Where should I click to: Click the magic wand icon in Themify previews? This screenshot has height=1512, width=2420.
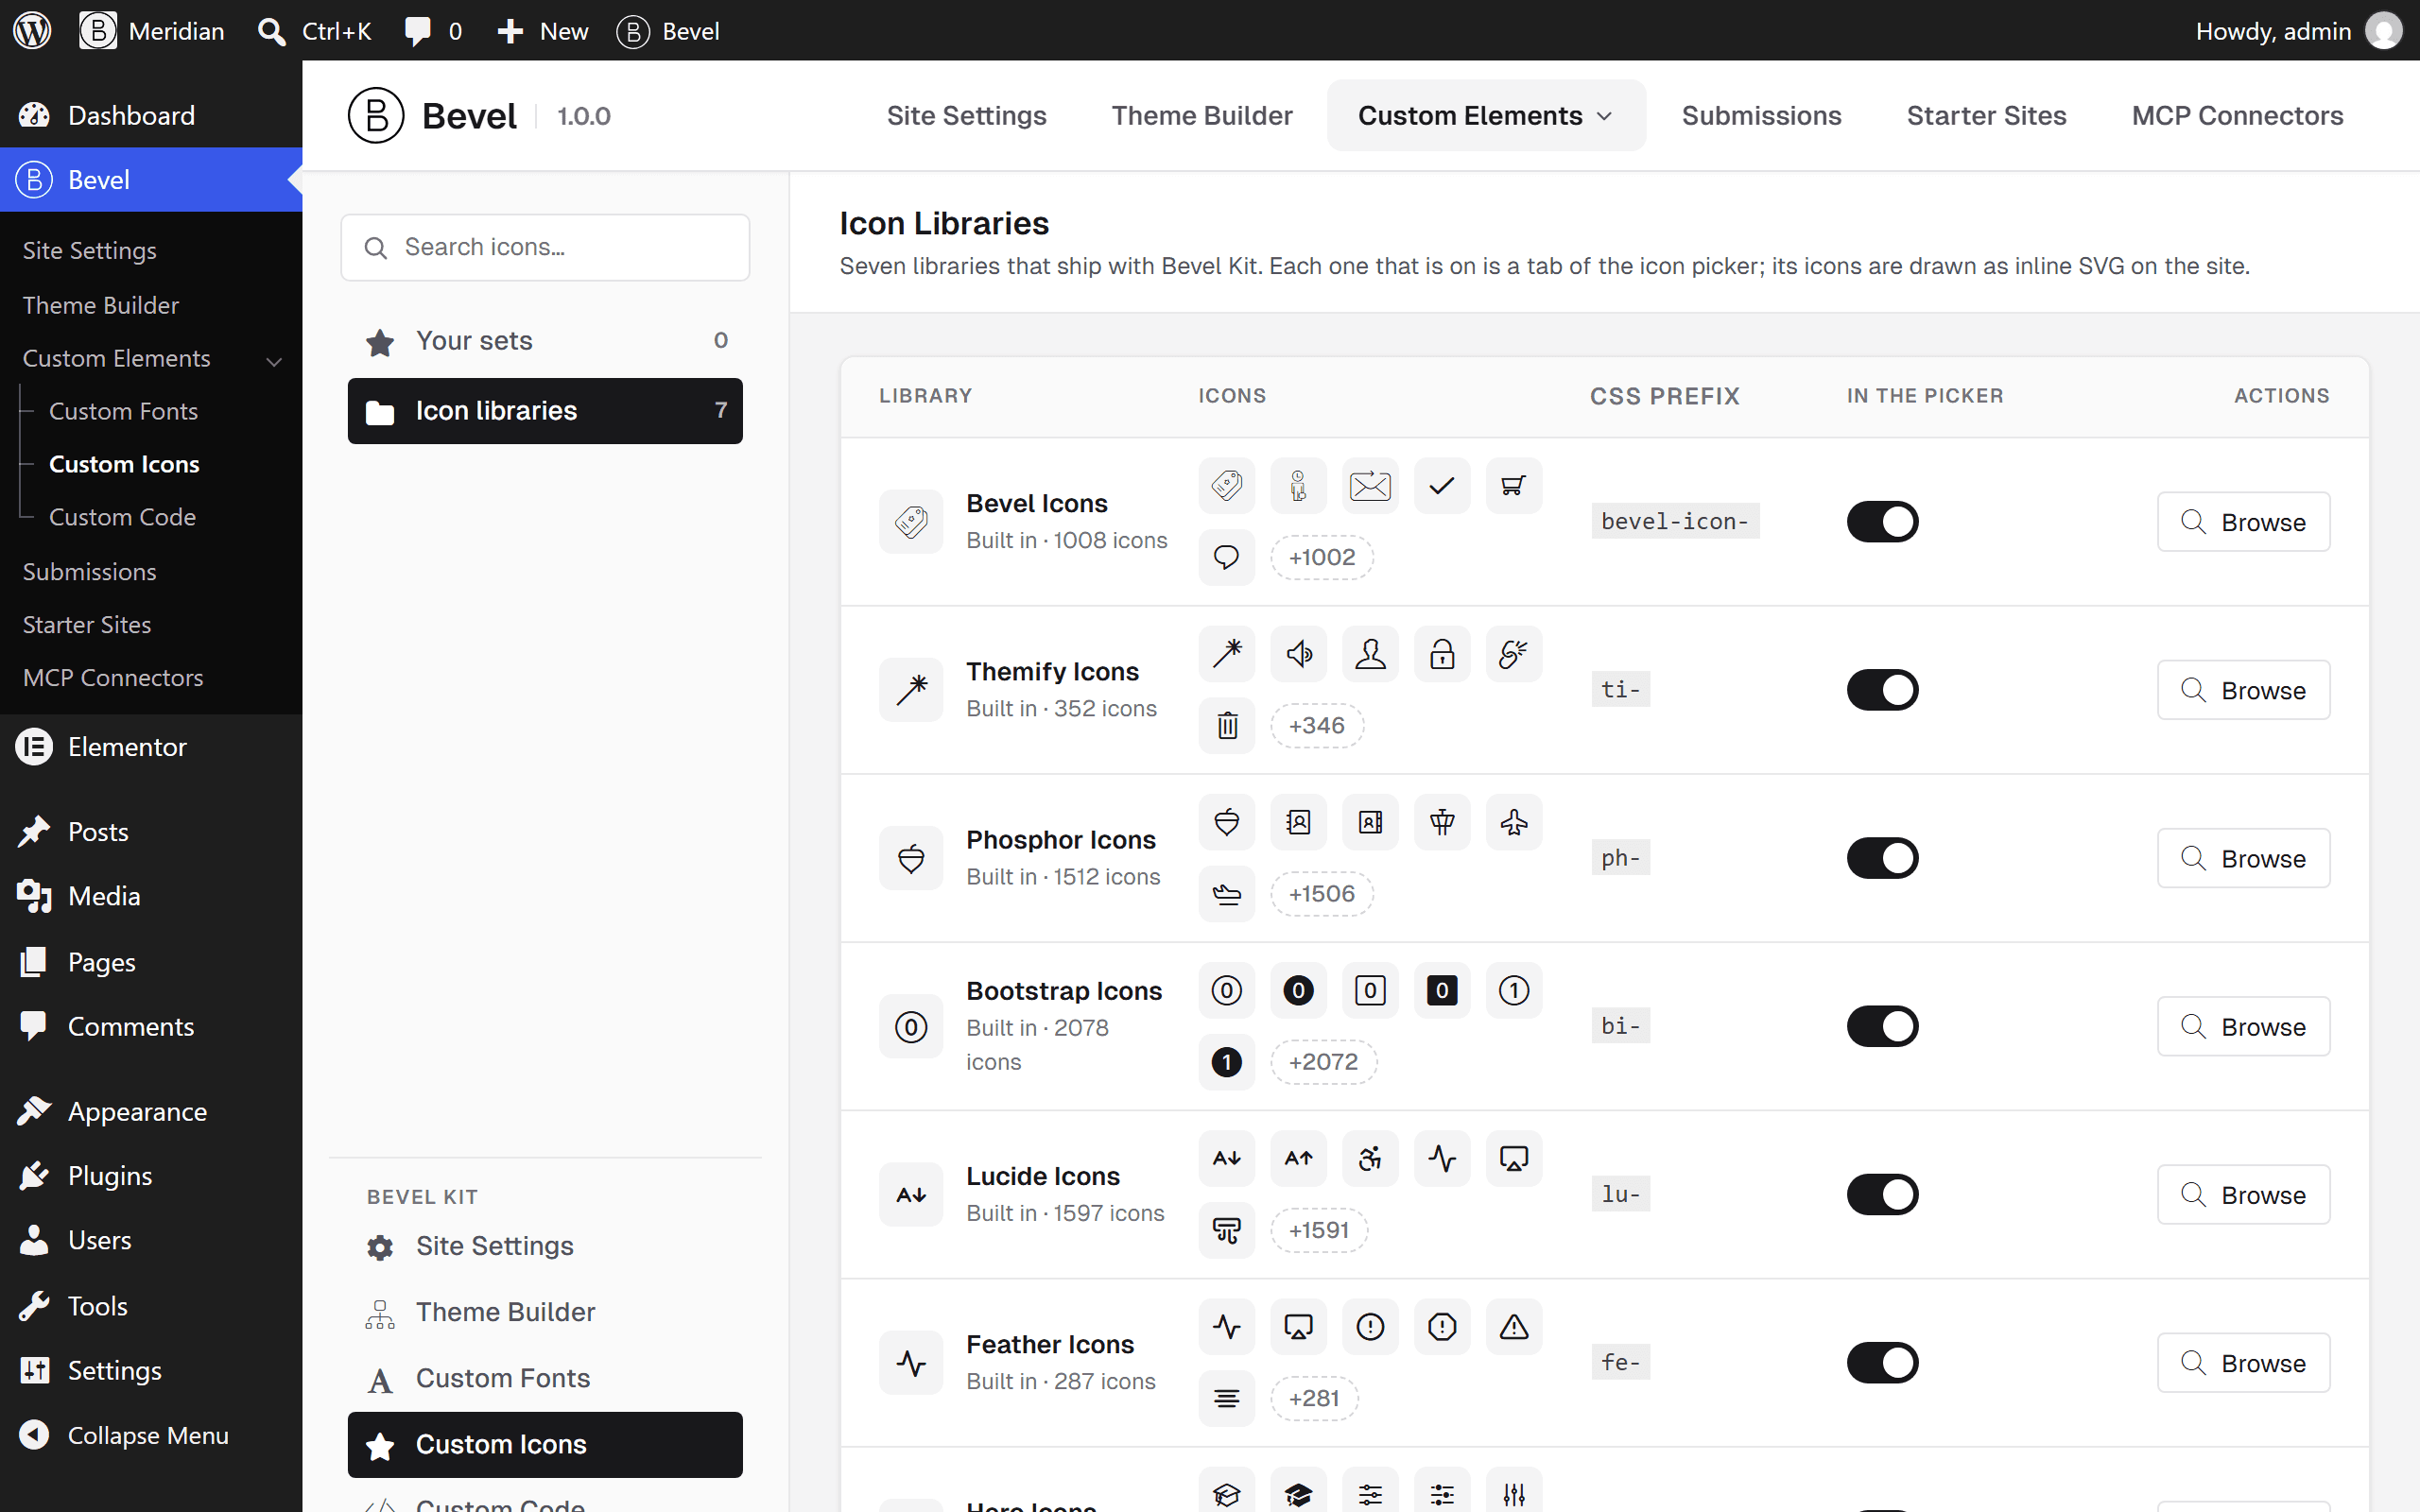(x=1227, y=654)
